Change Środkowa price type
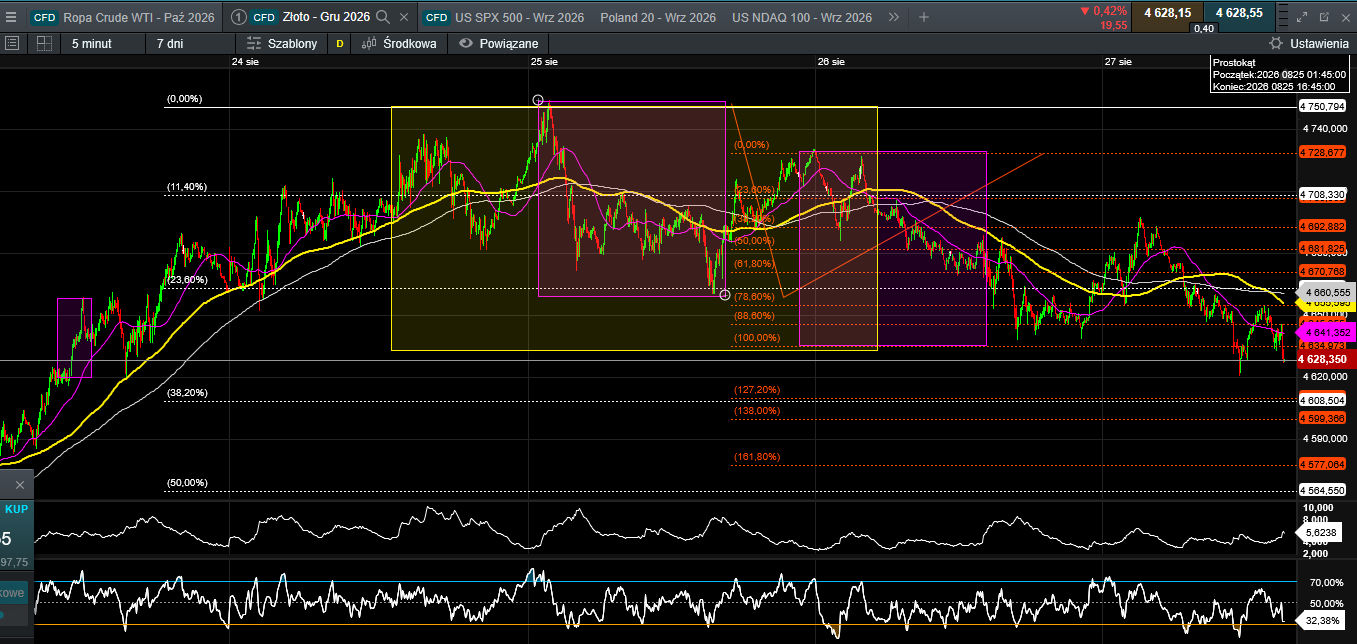 (399, 43)
